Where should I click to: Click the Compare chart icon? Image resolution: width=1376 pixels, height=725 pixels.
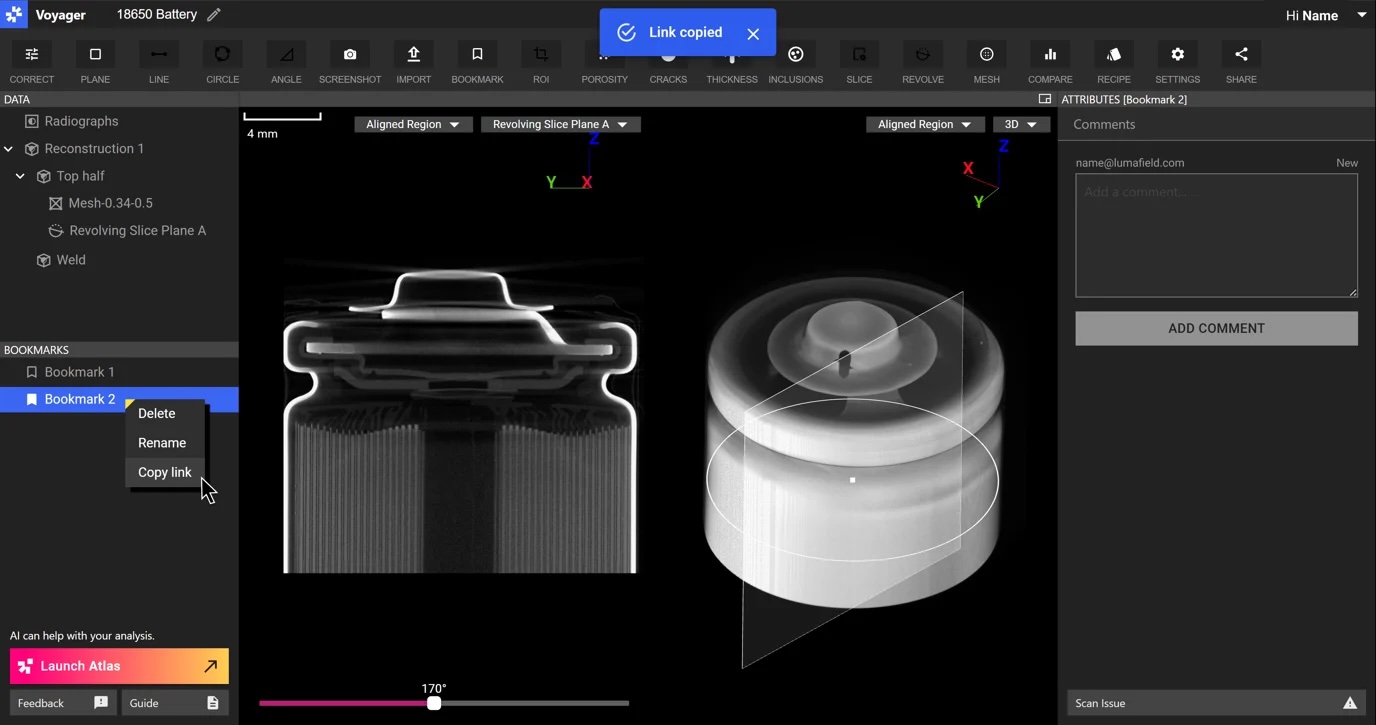tap(1050, 55)
